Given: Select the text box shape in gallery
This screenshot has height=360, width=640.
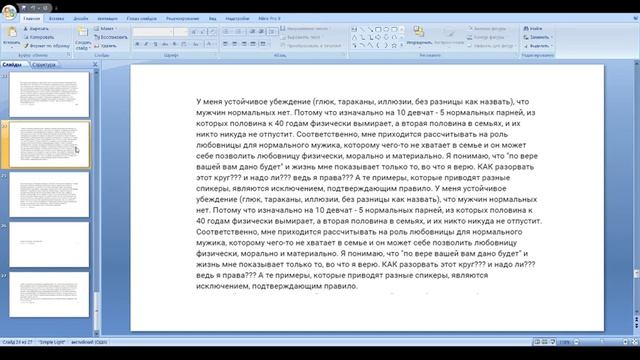Looking at the screenshot, I should pos(354,29).
